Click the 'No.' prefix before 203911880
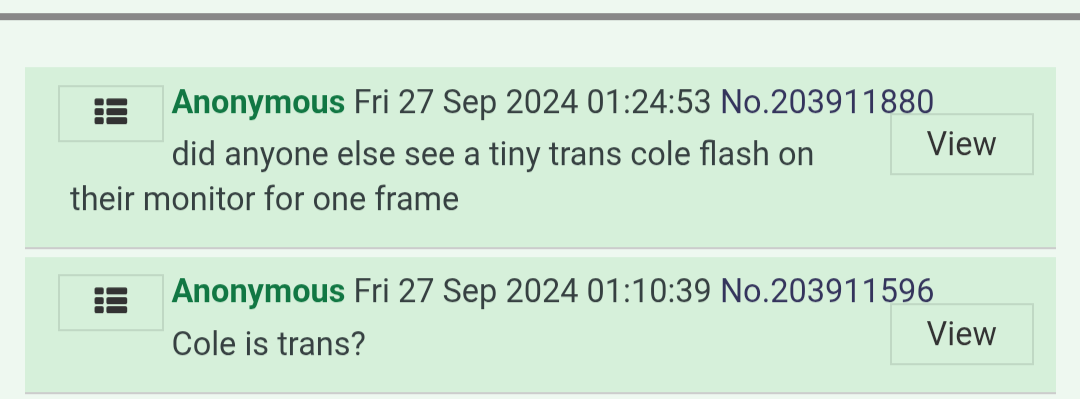Screen dimensions: 1080x399 pos(745,102)
